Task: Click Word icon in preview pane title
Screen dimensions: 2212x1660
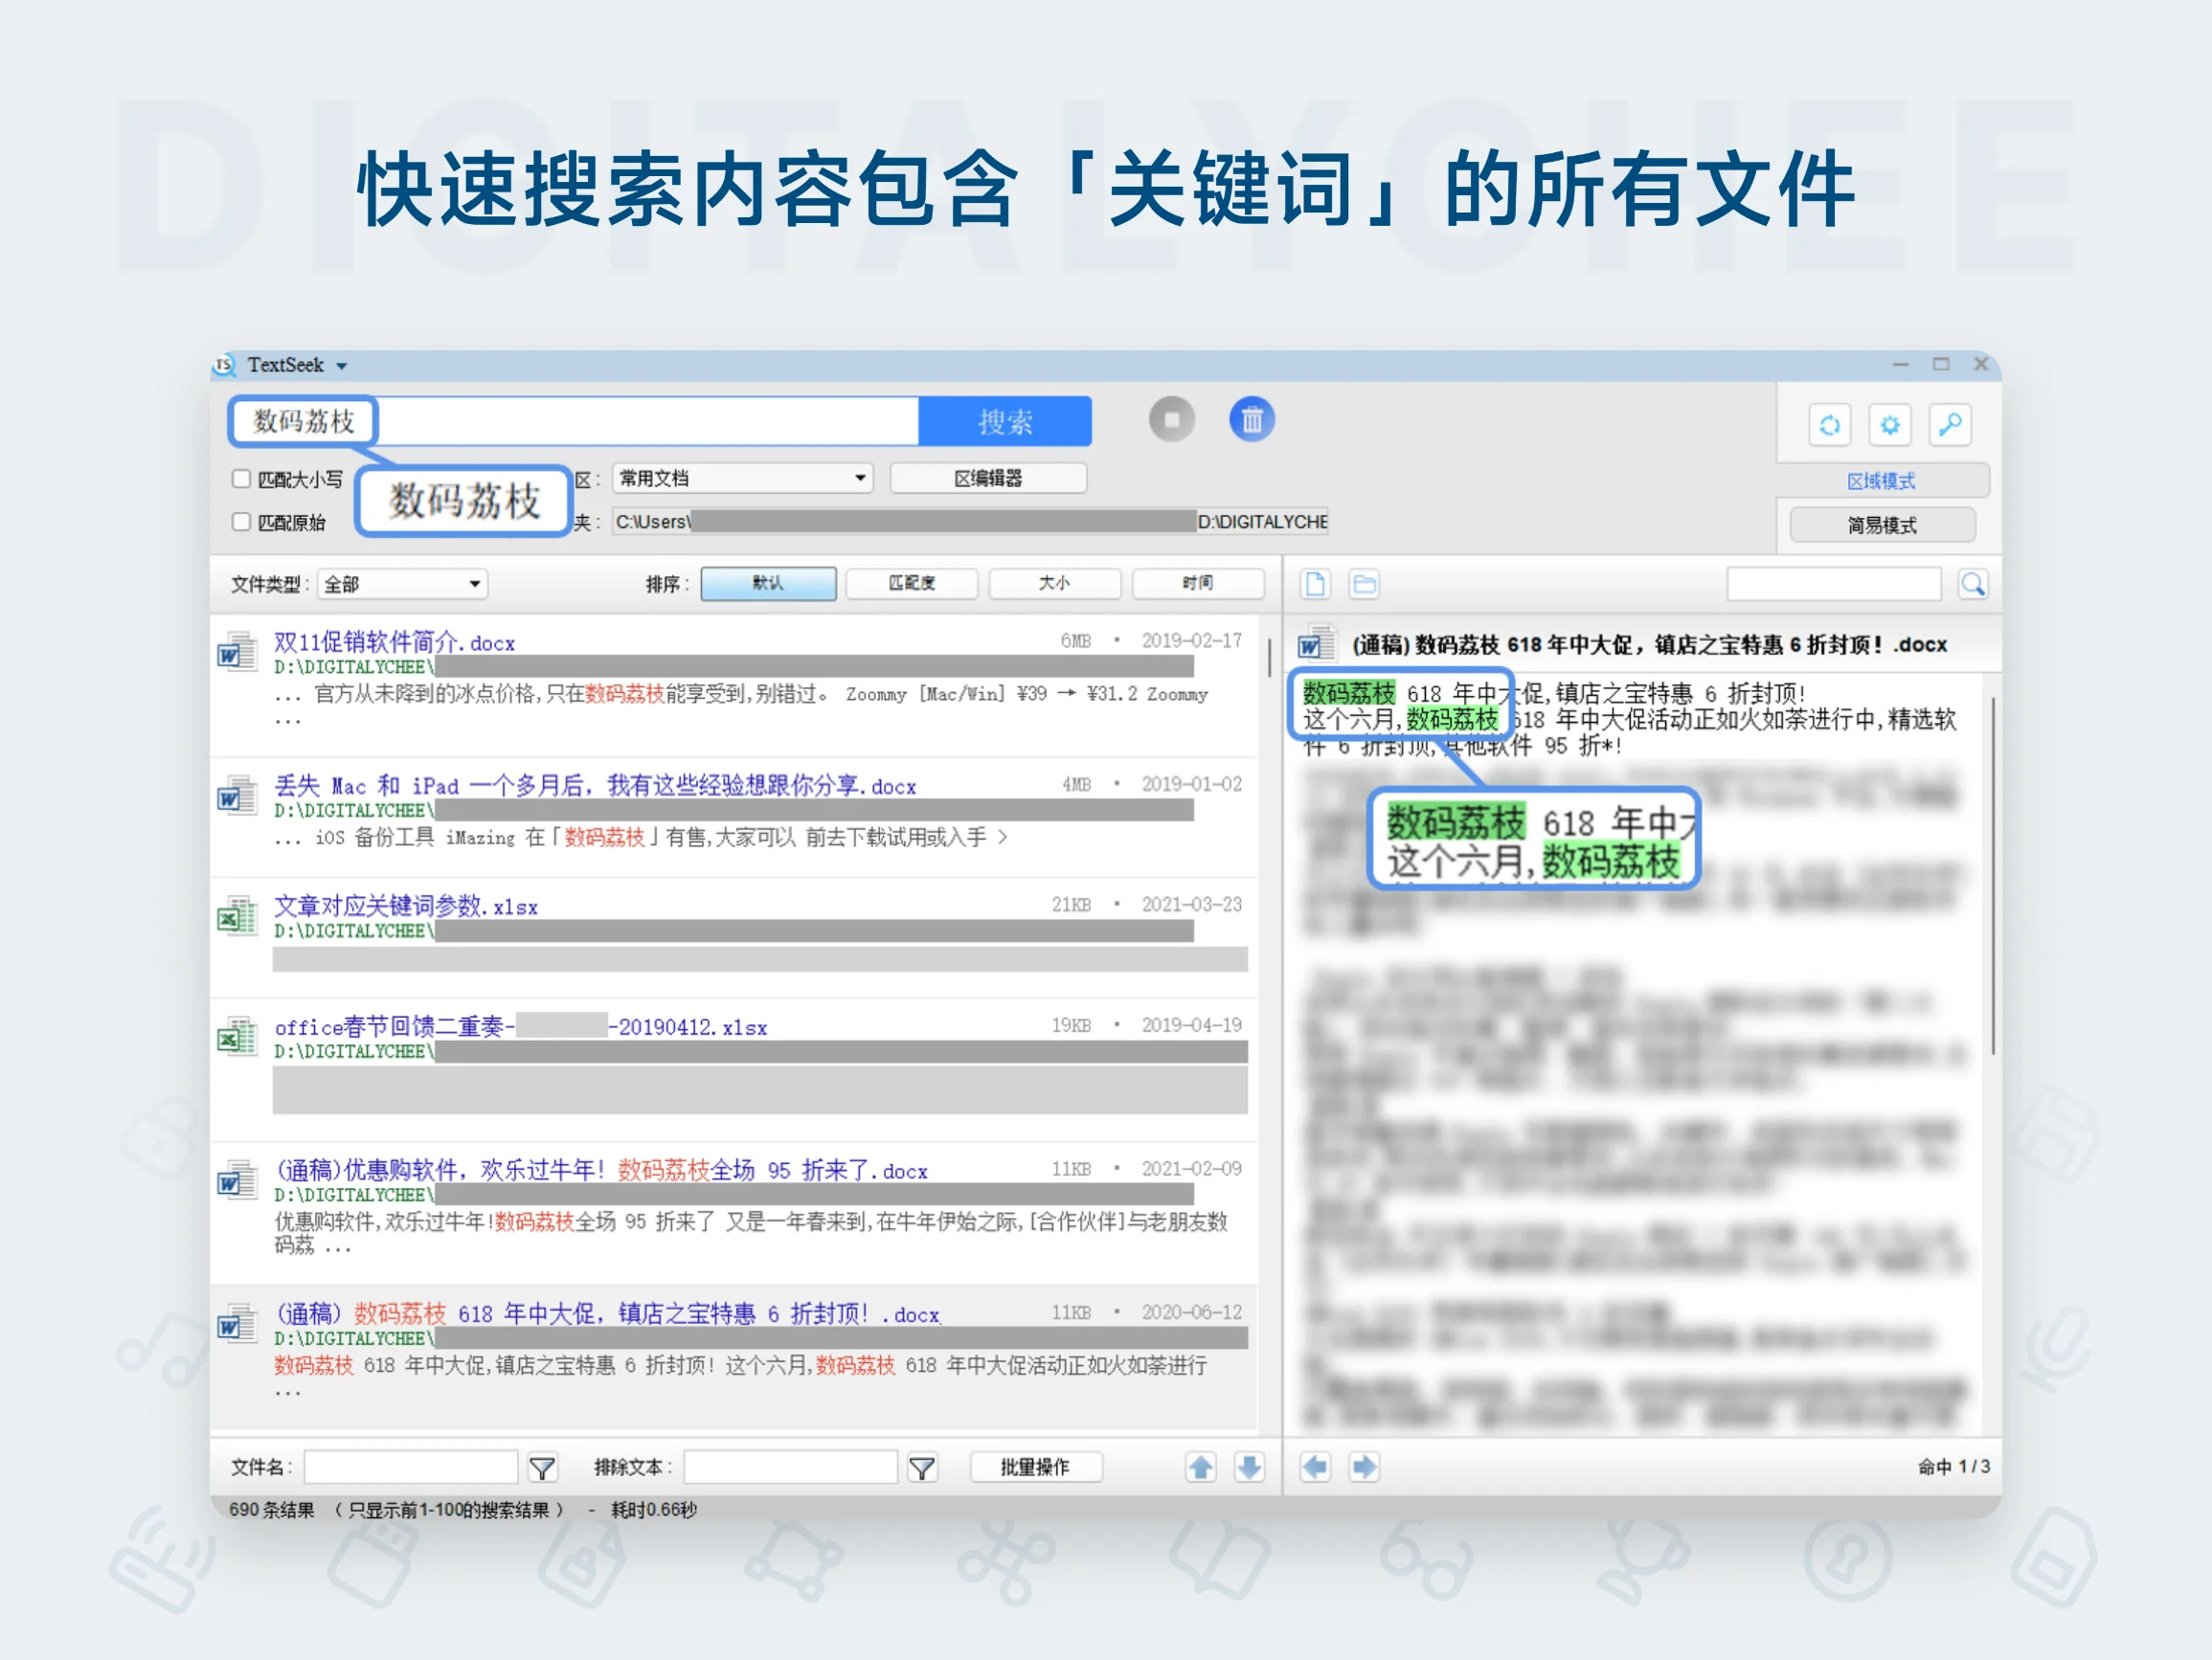Action: click(1316, 644)
